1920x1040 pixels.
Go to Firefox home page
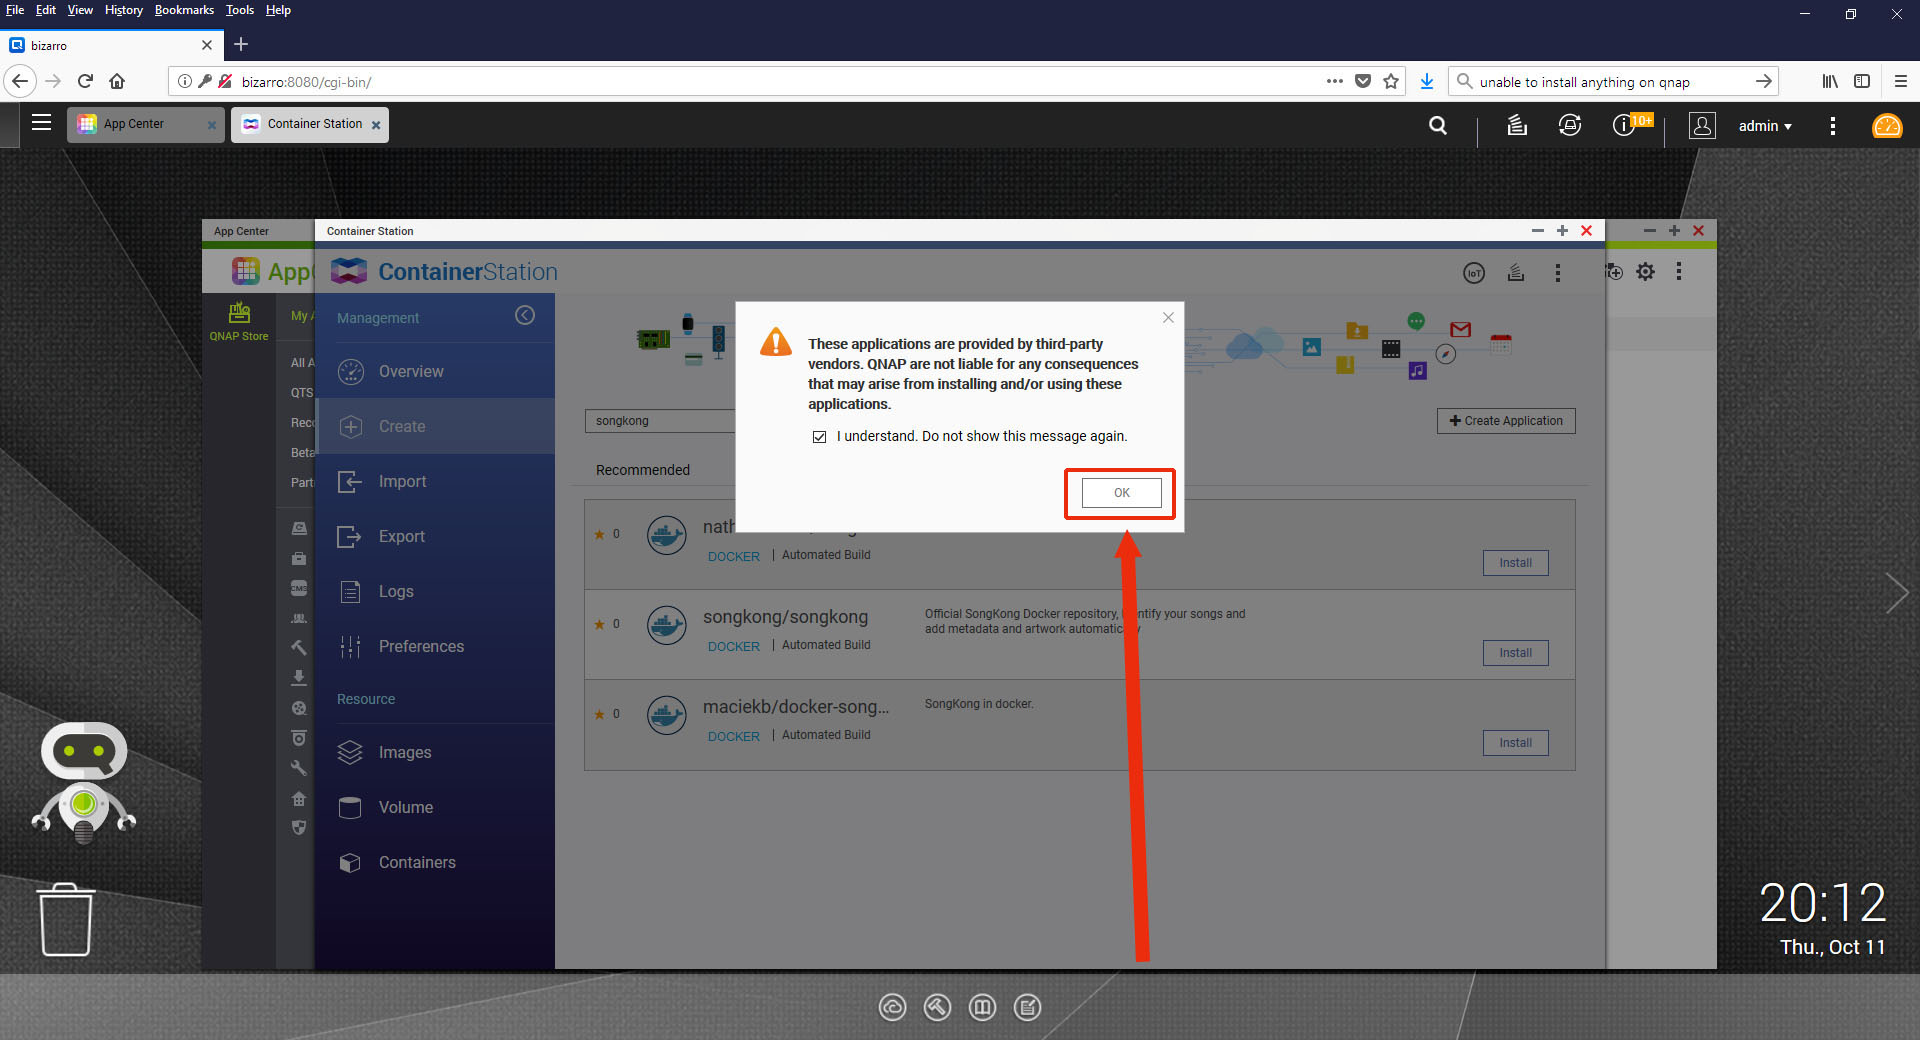117,81
